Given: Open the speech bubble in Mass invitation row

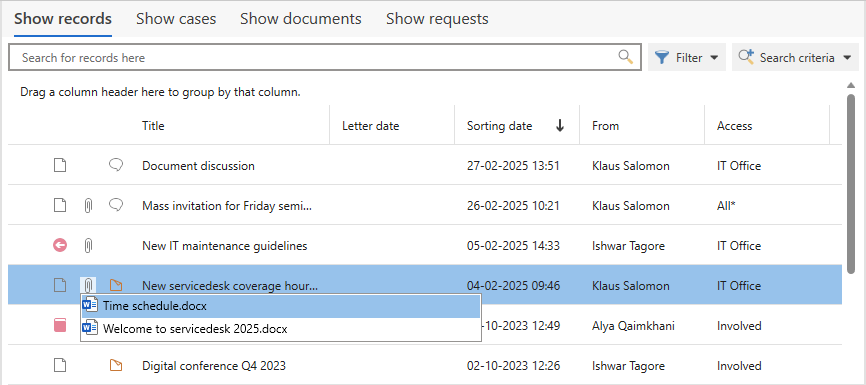Looking at the screenshot, I should 115,205.
